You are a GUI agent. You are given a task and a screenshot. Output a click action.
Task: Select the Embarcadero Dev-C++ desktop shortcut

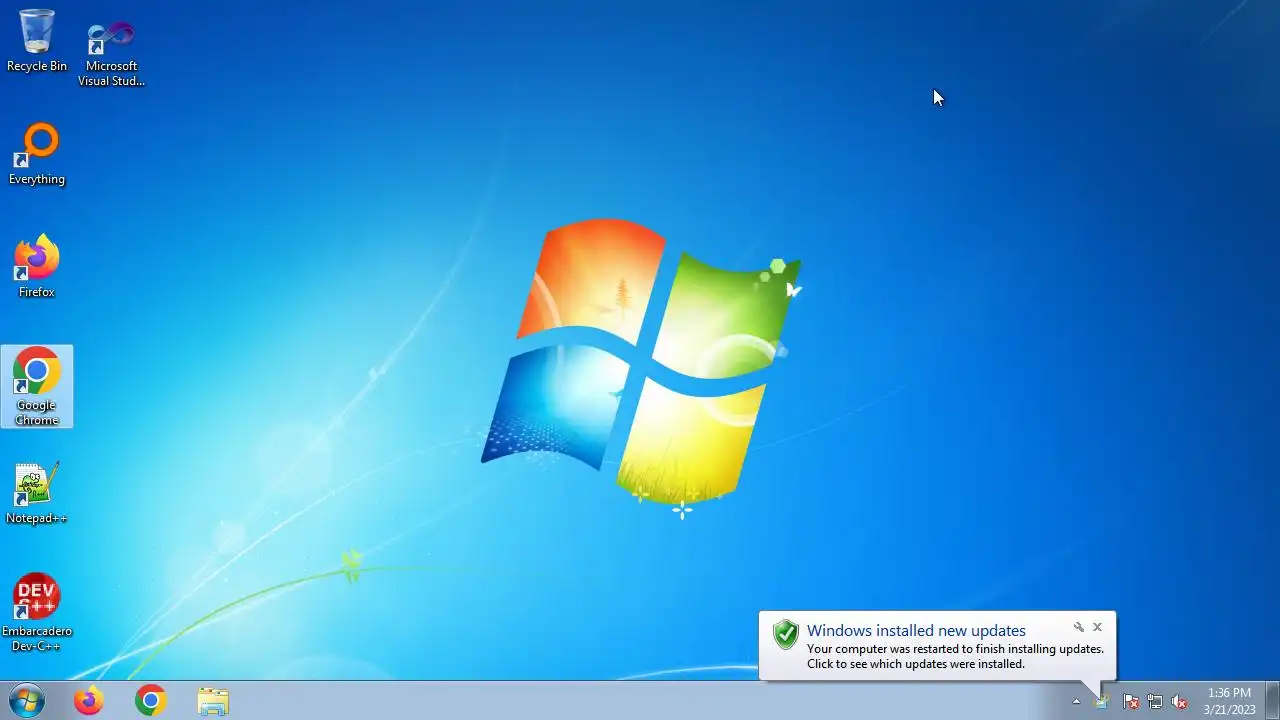[37, 613]
